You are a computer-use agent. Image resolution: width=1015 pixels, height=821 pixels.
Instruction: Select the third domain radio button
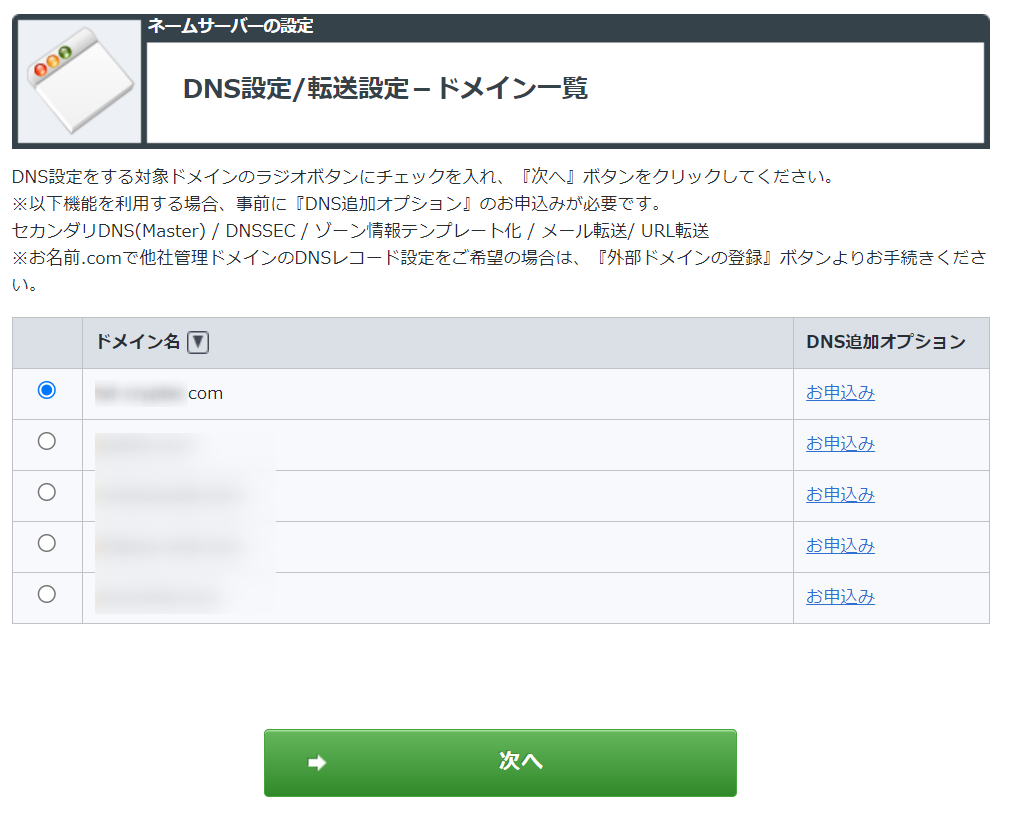pos(47,492)
